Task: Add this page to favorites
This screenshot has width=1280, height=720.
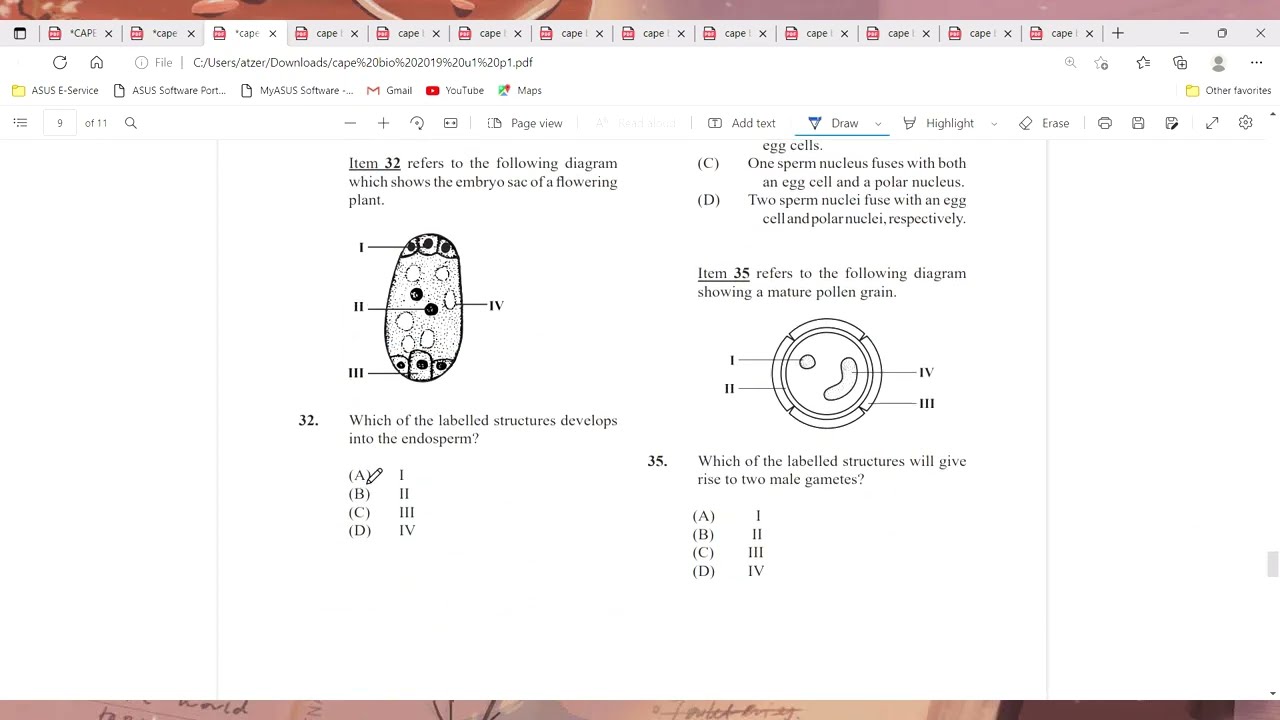Action: pyautogui.click(x=1101, y=62)
